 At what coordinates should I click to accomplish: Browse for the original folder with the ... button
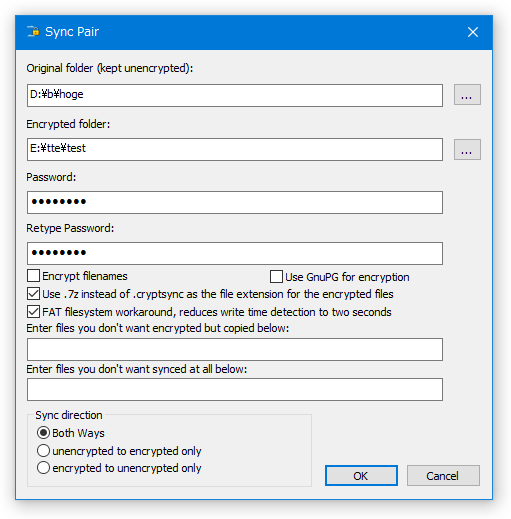coord(467,95)
